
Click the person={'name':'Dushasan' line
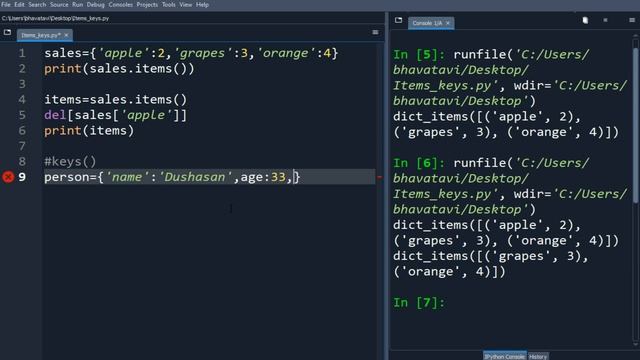tap(172, 177)
